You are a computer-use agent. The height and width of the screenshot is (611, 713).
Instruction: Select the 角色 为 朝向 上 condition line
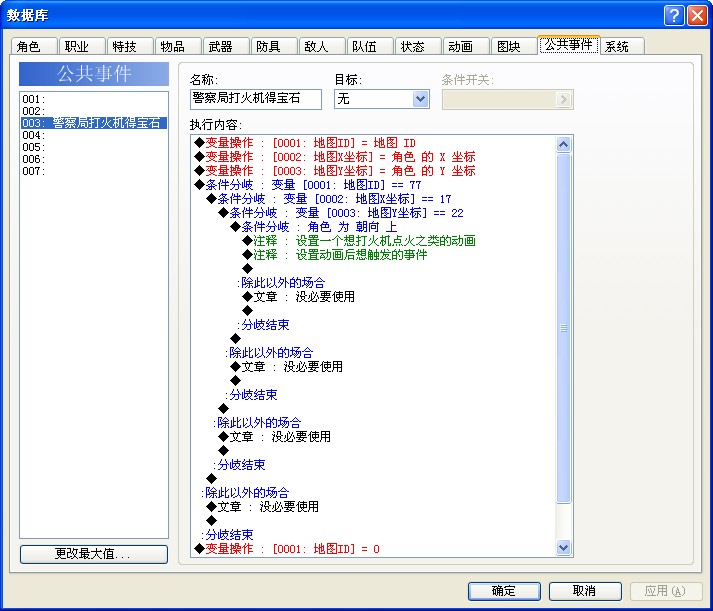(x=313, y=227)
